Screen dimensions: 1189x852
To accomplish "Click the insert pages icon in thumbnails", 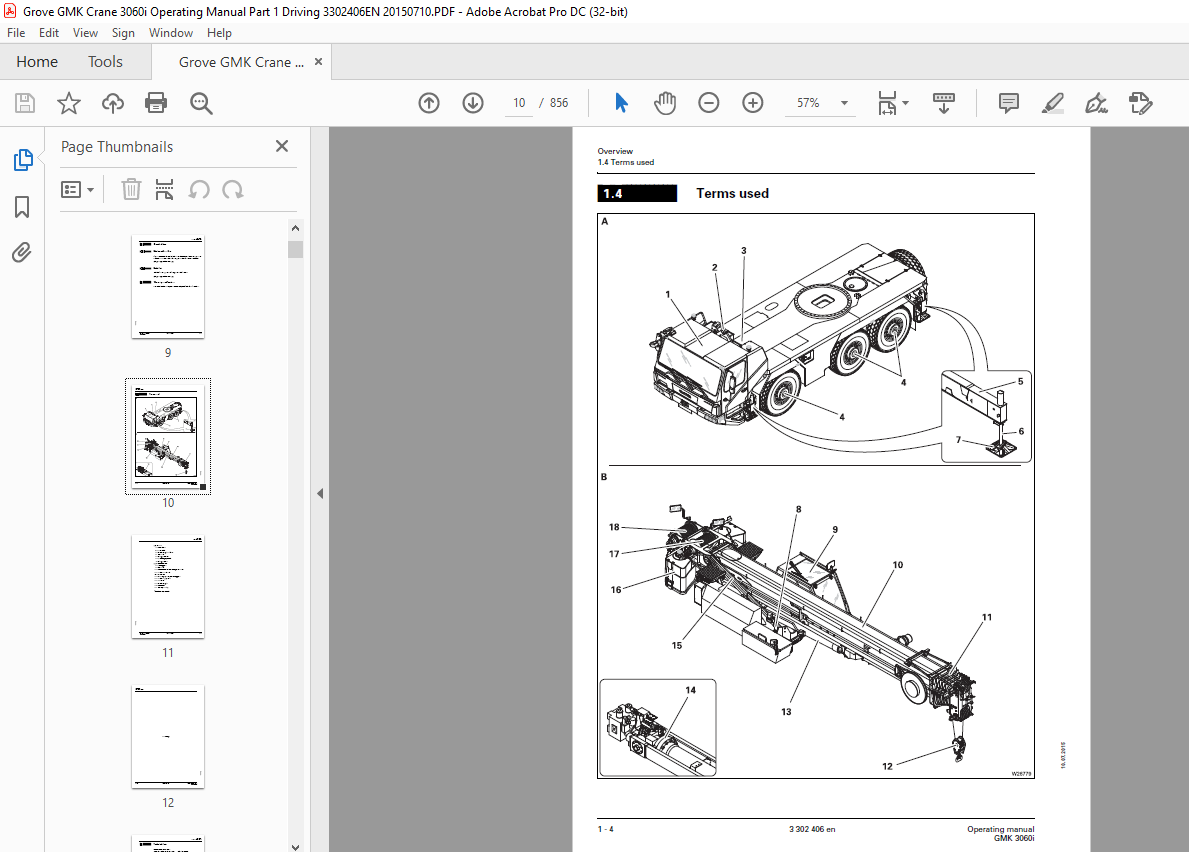I will (165, 190).
